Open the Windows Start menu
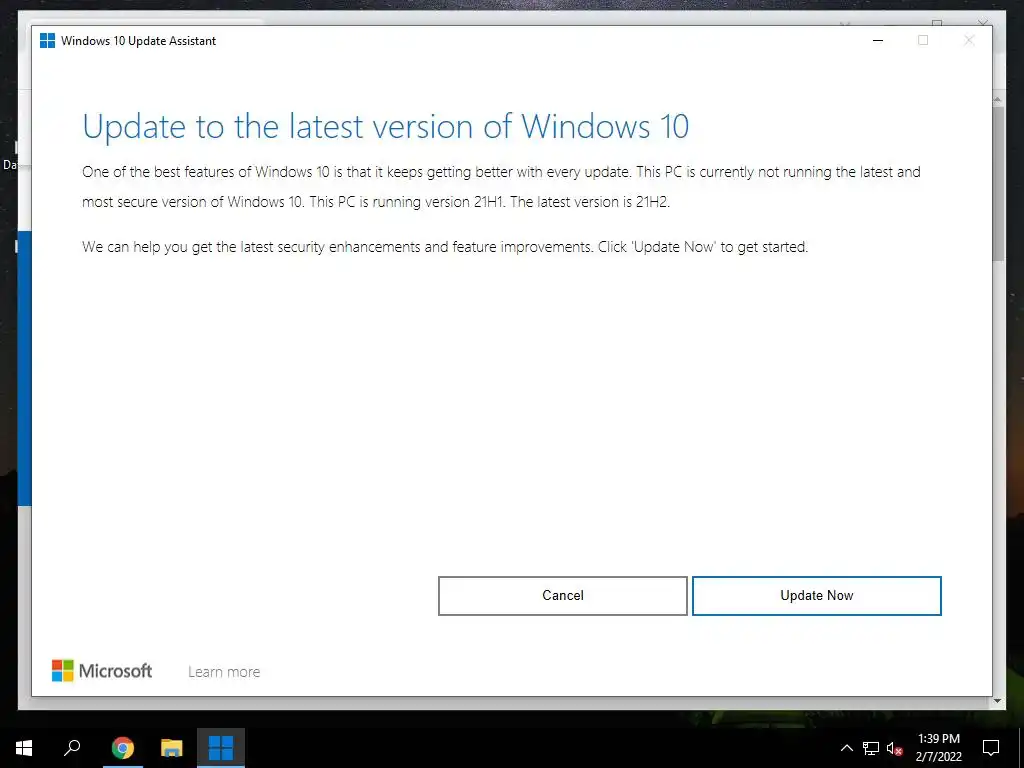1024x768 pixels. coord(24,748)
